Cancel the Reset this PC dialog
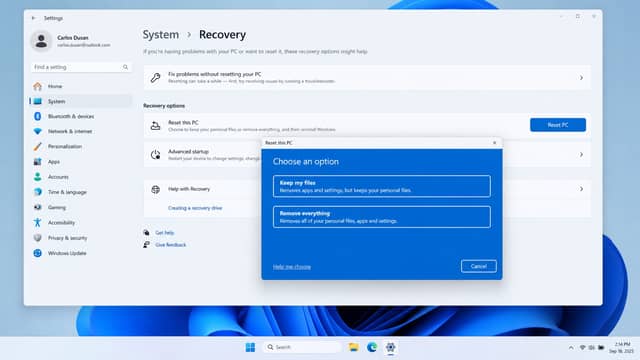Screen dimensions: 640x360 click(x=479, y=266)
